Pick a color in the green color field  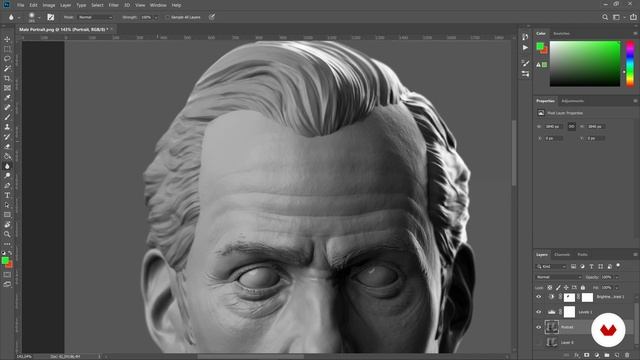tap(584, 63)
